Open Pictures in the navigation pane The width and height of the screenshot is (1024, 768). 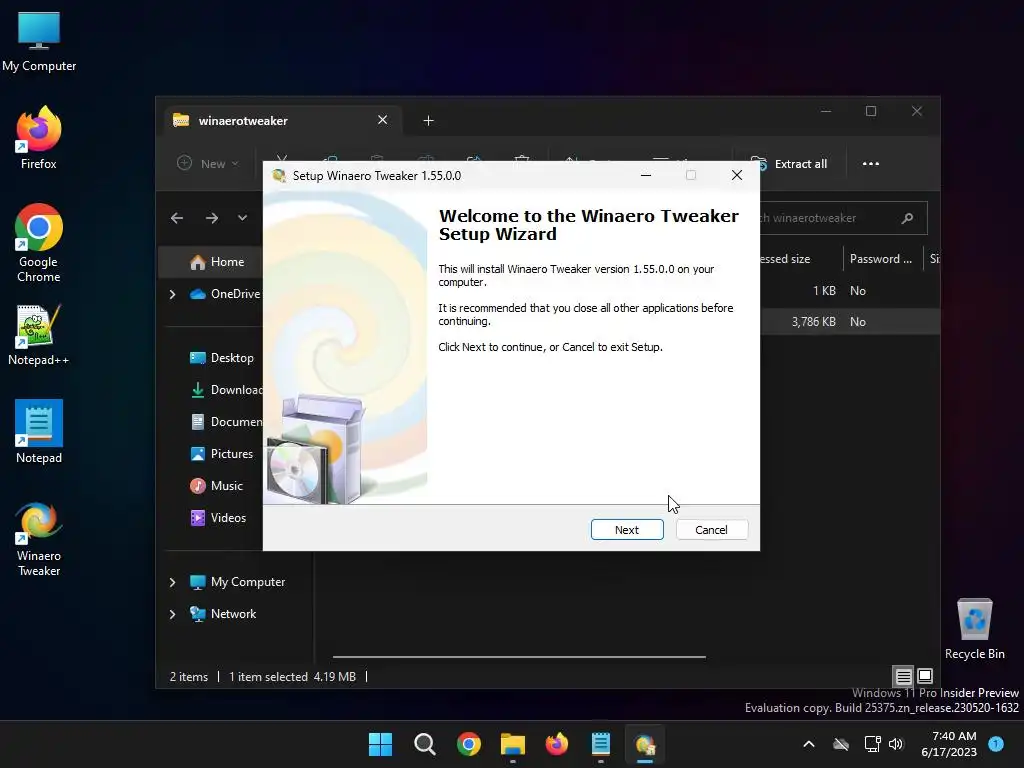[221, 454]
